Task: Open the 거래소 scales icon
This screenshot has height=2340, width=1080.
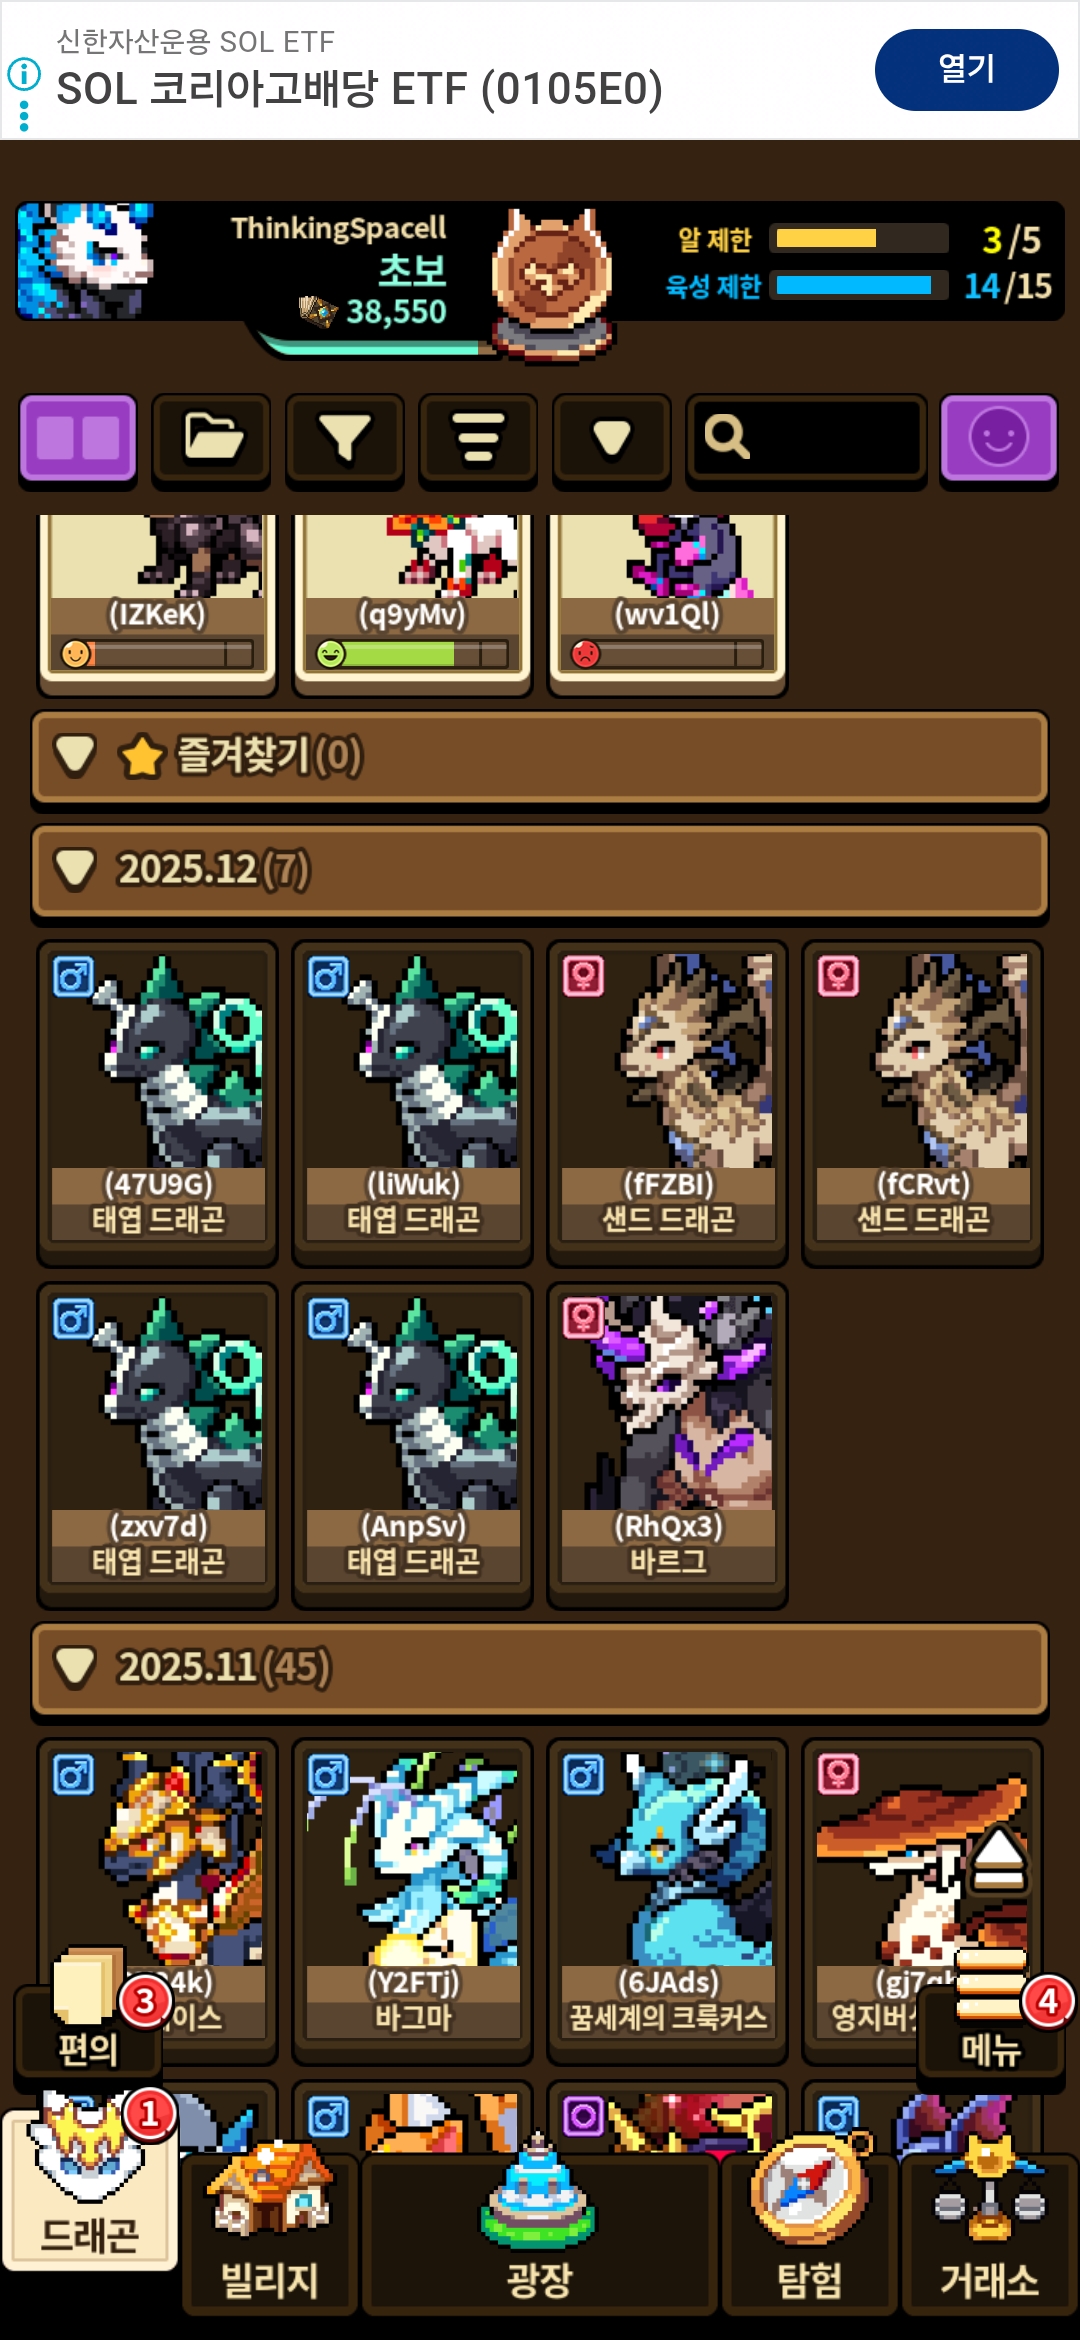Action: tap(989, 2231)
